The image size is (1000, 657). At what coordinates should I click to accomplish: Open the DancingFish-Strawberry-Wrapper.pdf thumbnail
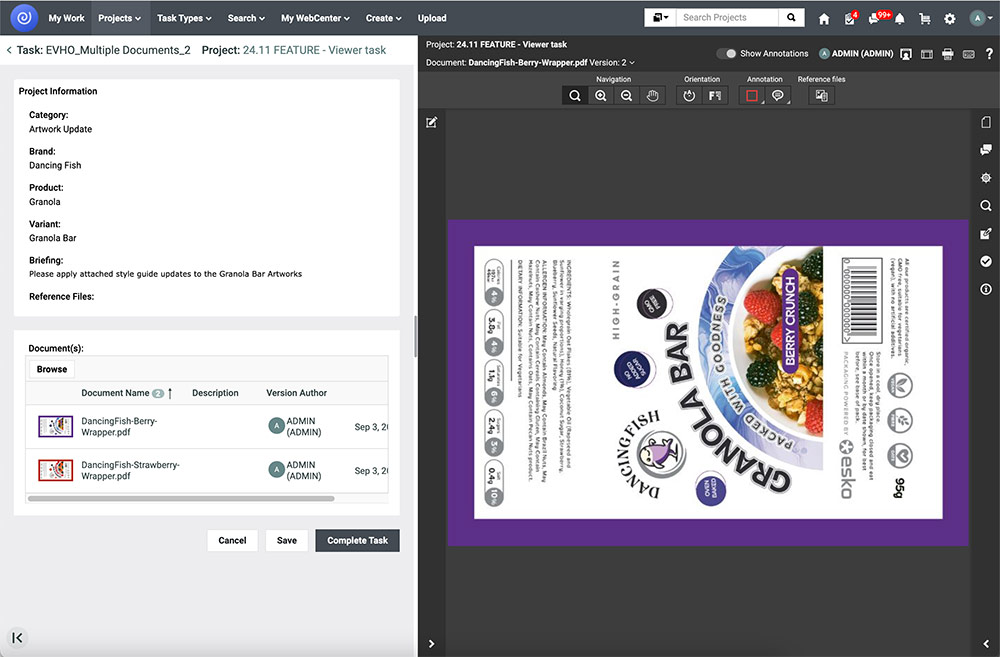[x=55, y=470]
